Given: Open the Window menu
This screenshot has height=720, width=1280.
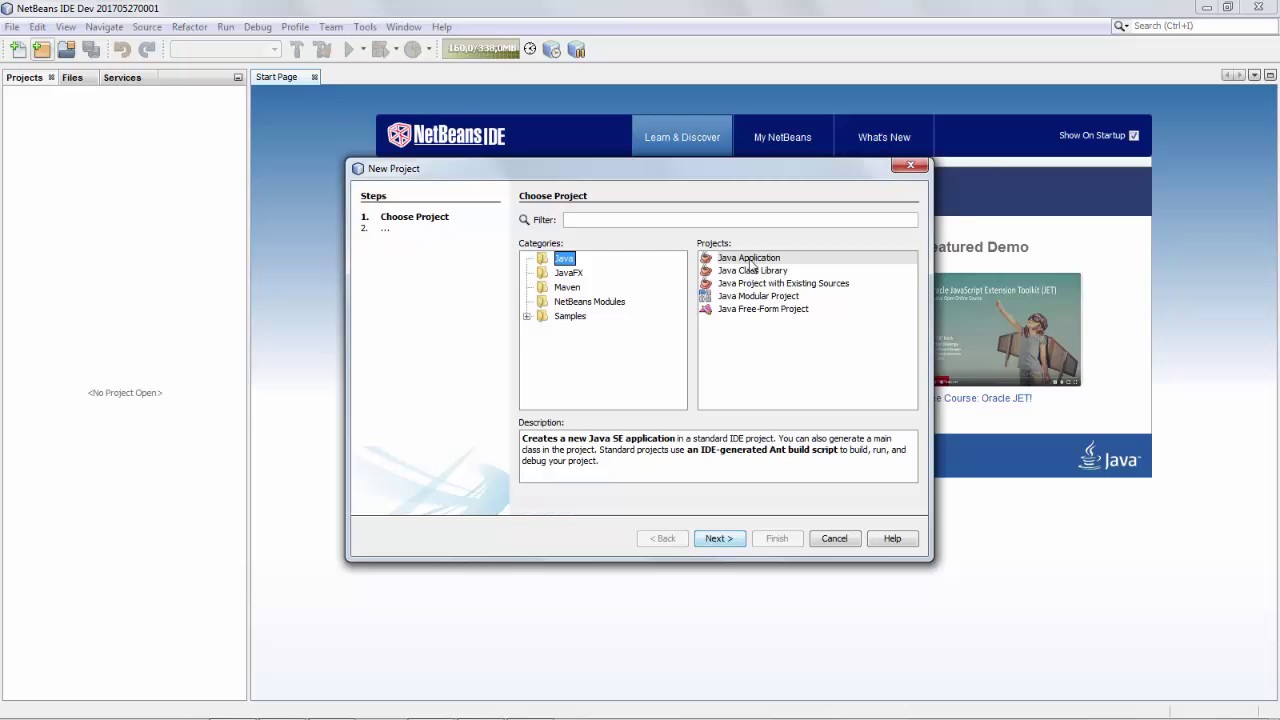Looking at the screenshot, I should [x=403, y=27].
